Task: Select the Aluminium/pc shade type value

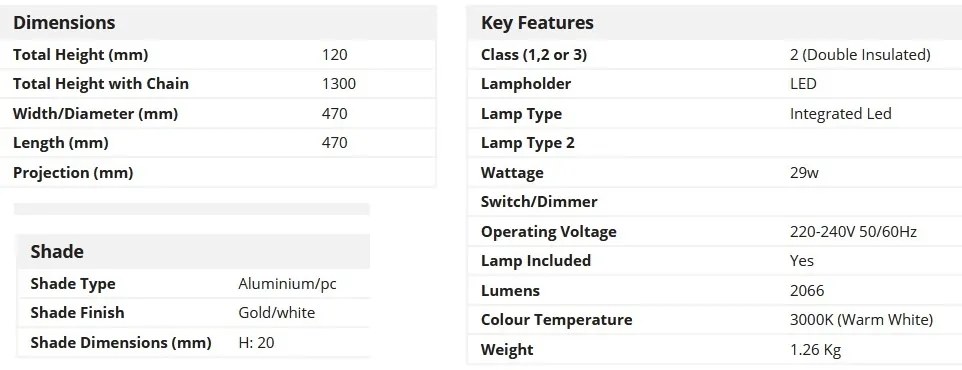Action: [287, 284]
